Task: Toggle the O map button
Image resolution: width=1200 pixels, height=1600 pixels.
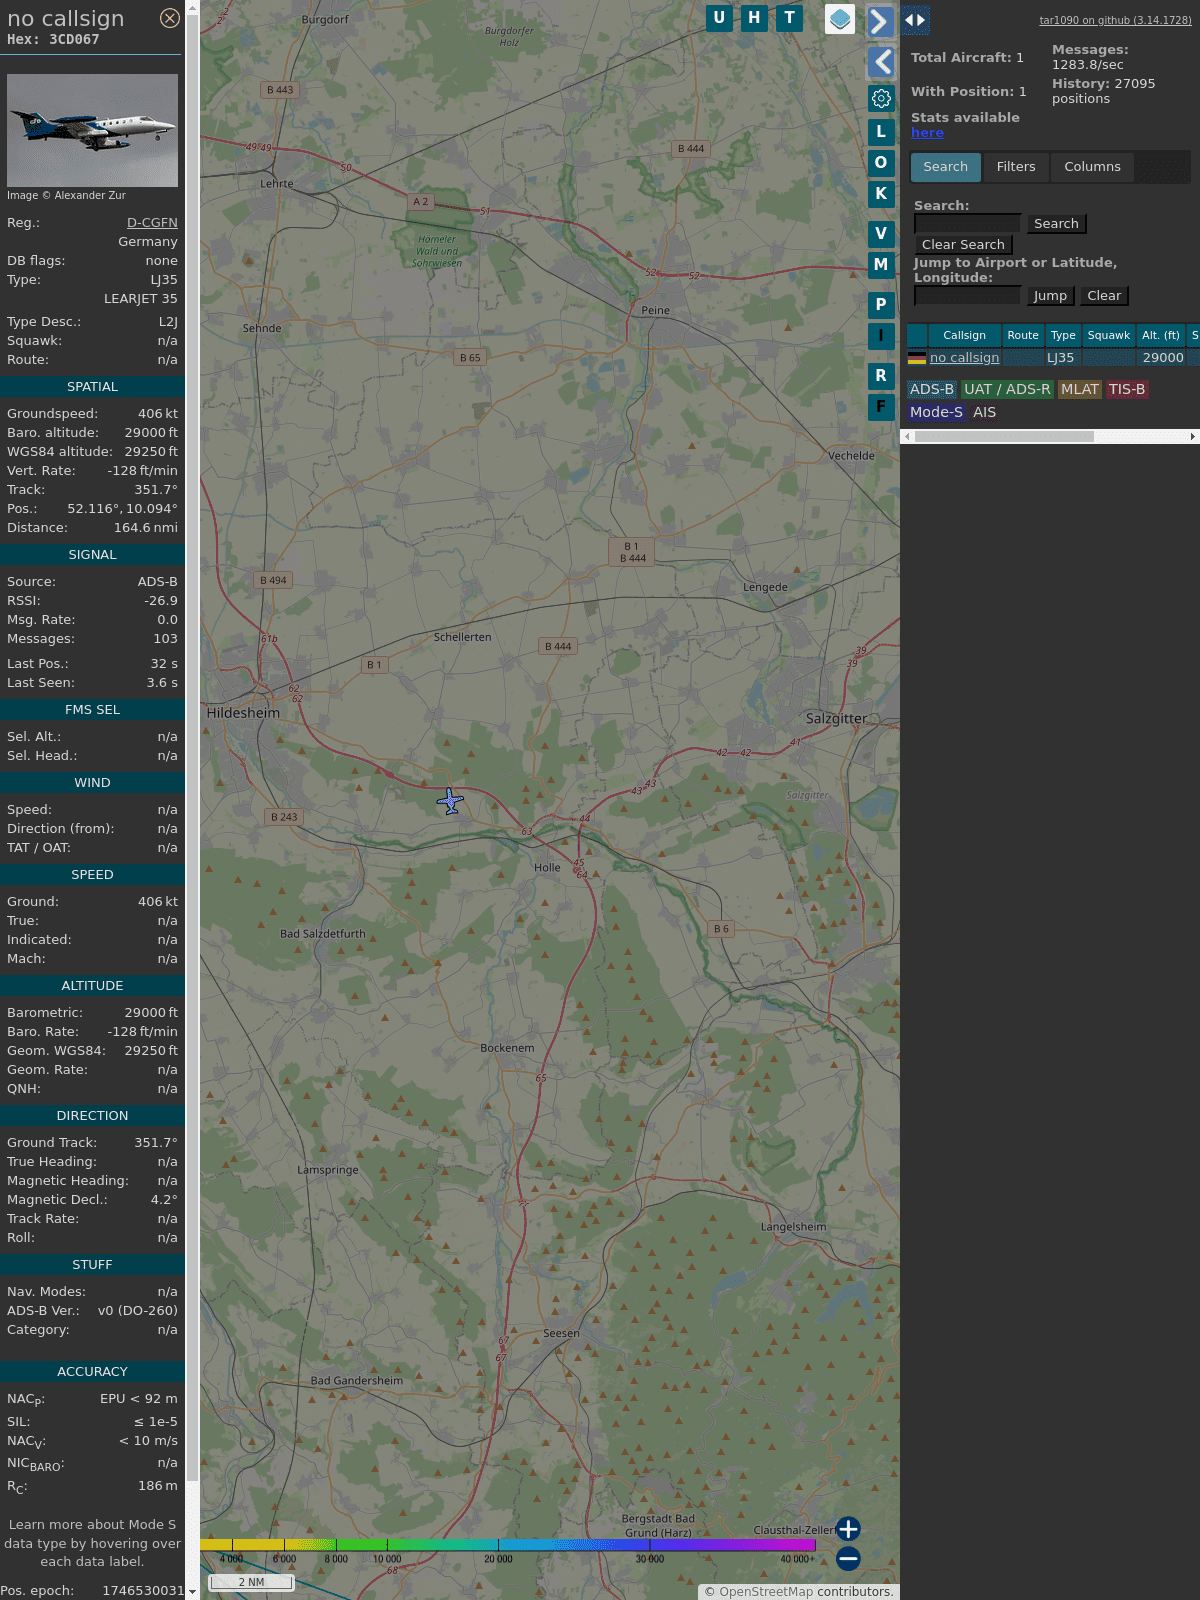Action: [881, 162]
